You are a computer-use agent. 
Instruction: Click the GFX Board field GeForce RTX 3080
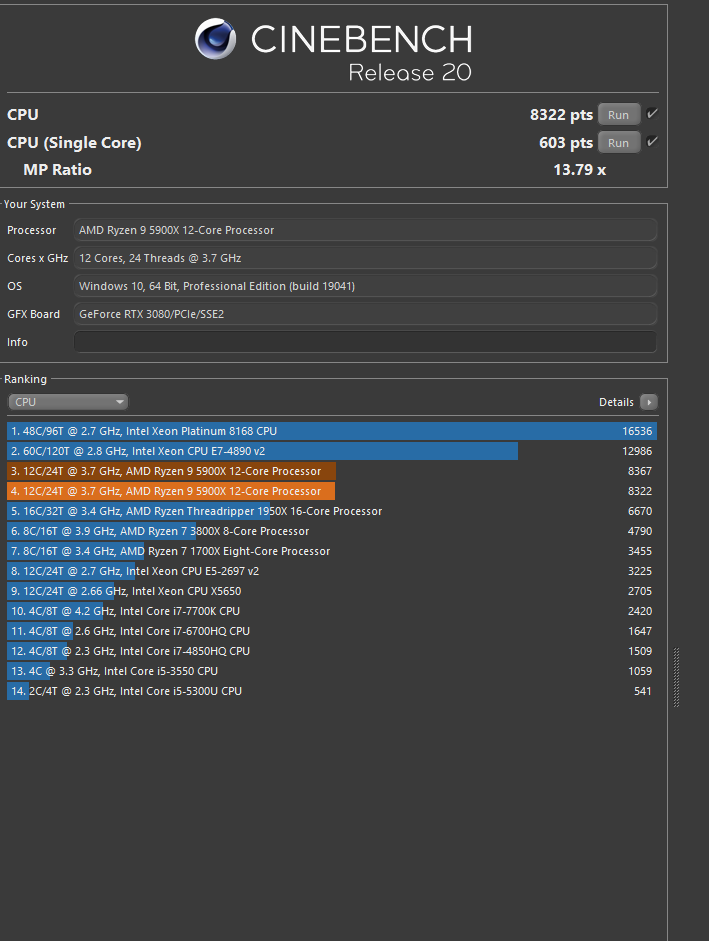(365, 314)
